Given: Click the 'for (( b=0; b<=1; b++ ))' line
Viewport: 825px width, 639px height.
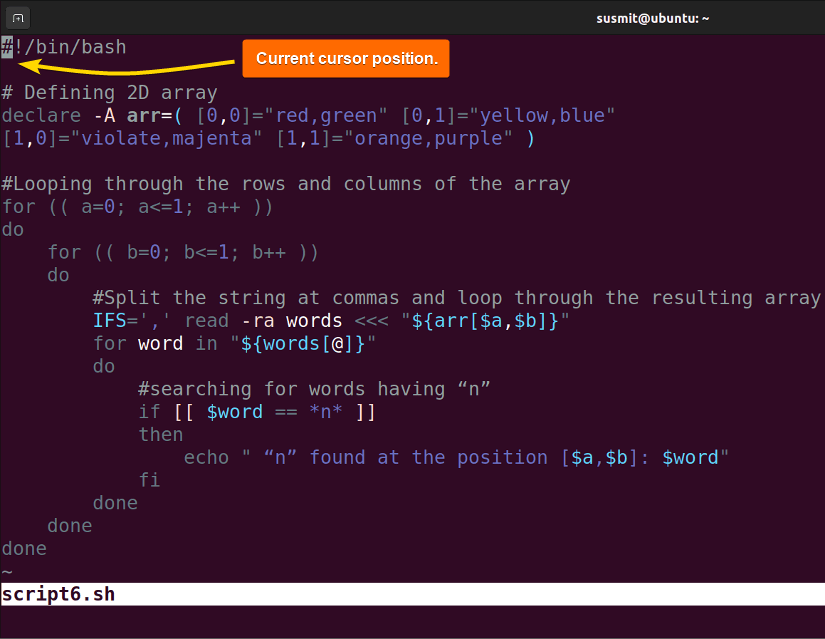Looking at the screenshot, I should pyautogui.click(x=183, y=253).
